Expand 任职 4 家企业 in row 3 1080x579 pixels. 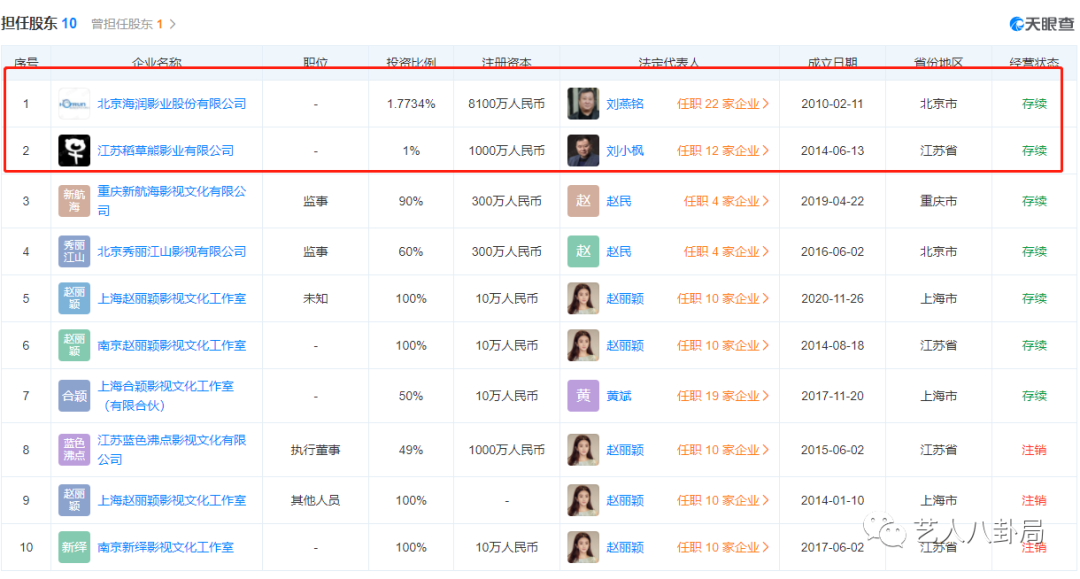click(726, 201)
